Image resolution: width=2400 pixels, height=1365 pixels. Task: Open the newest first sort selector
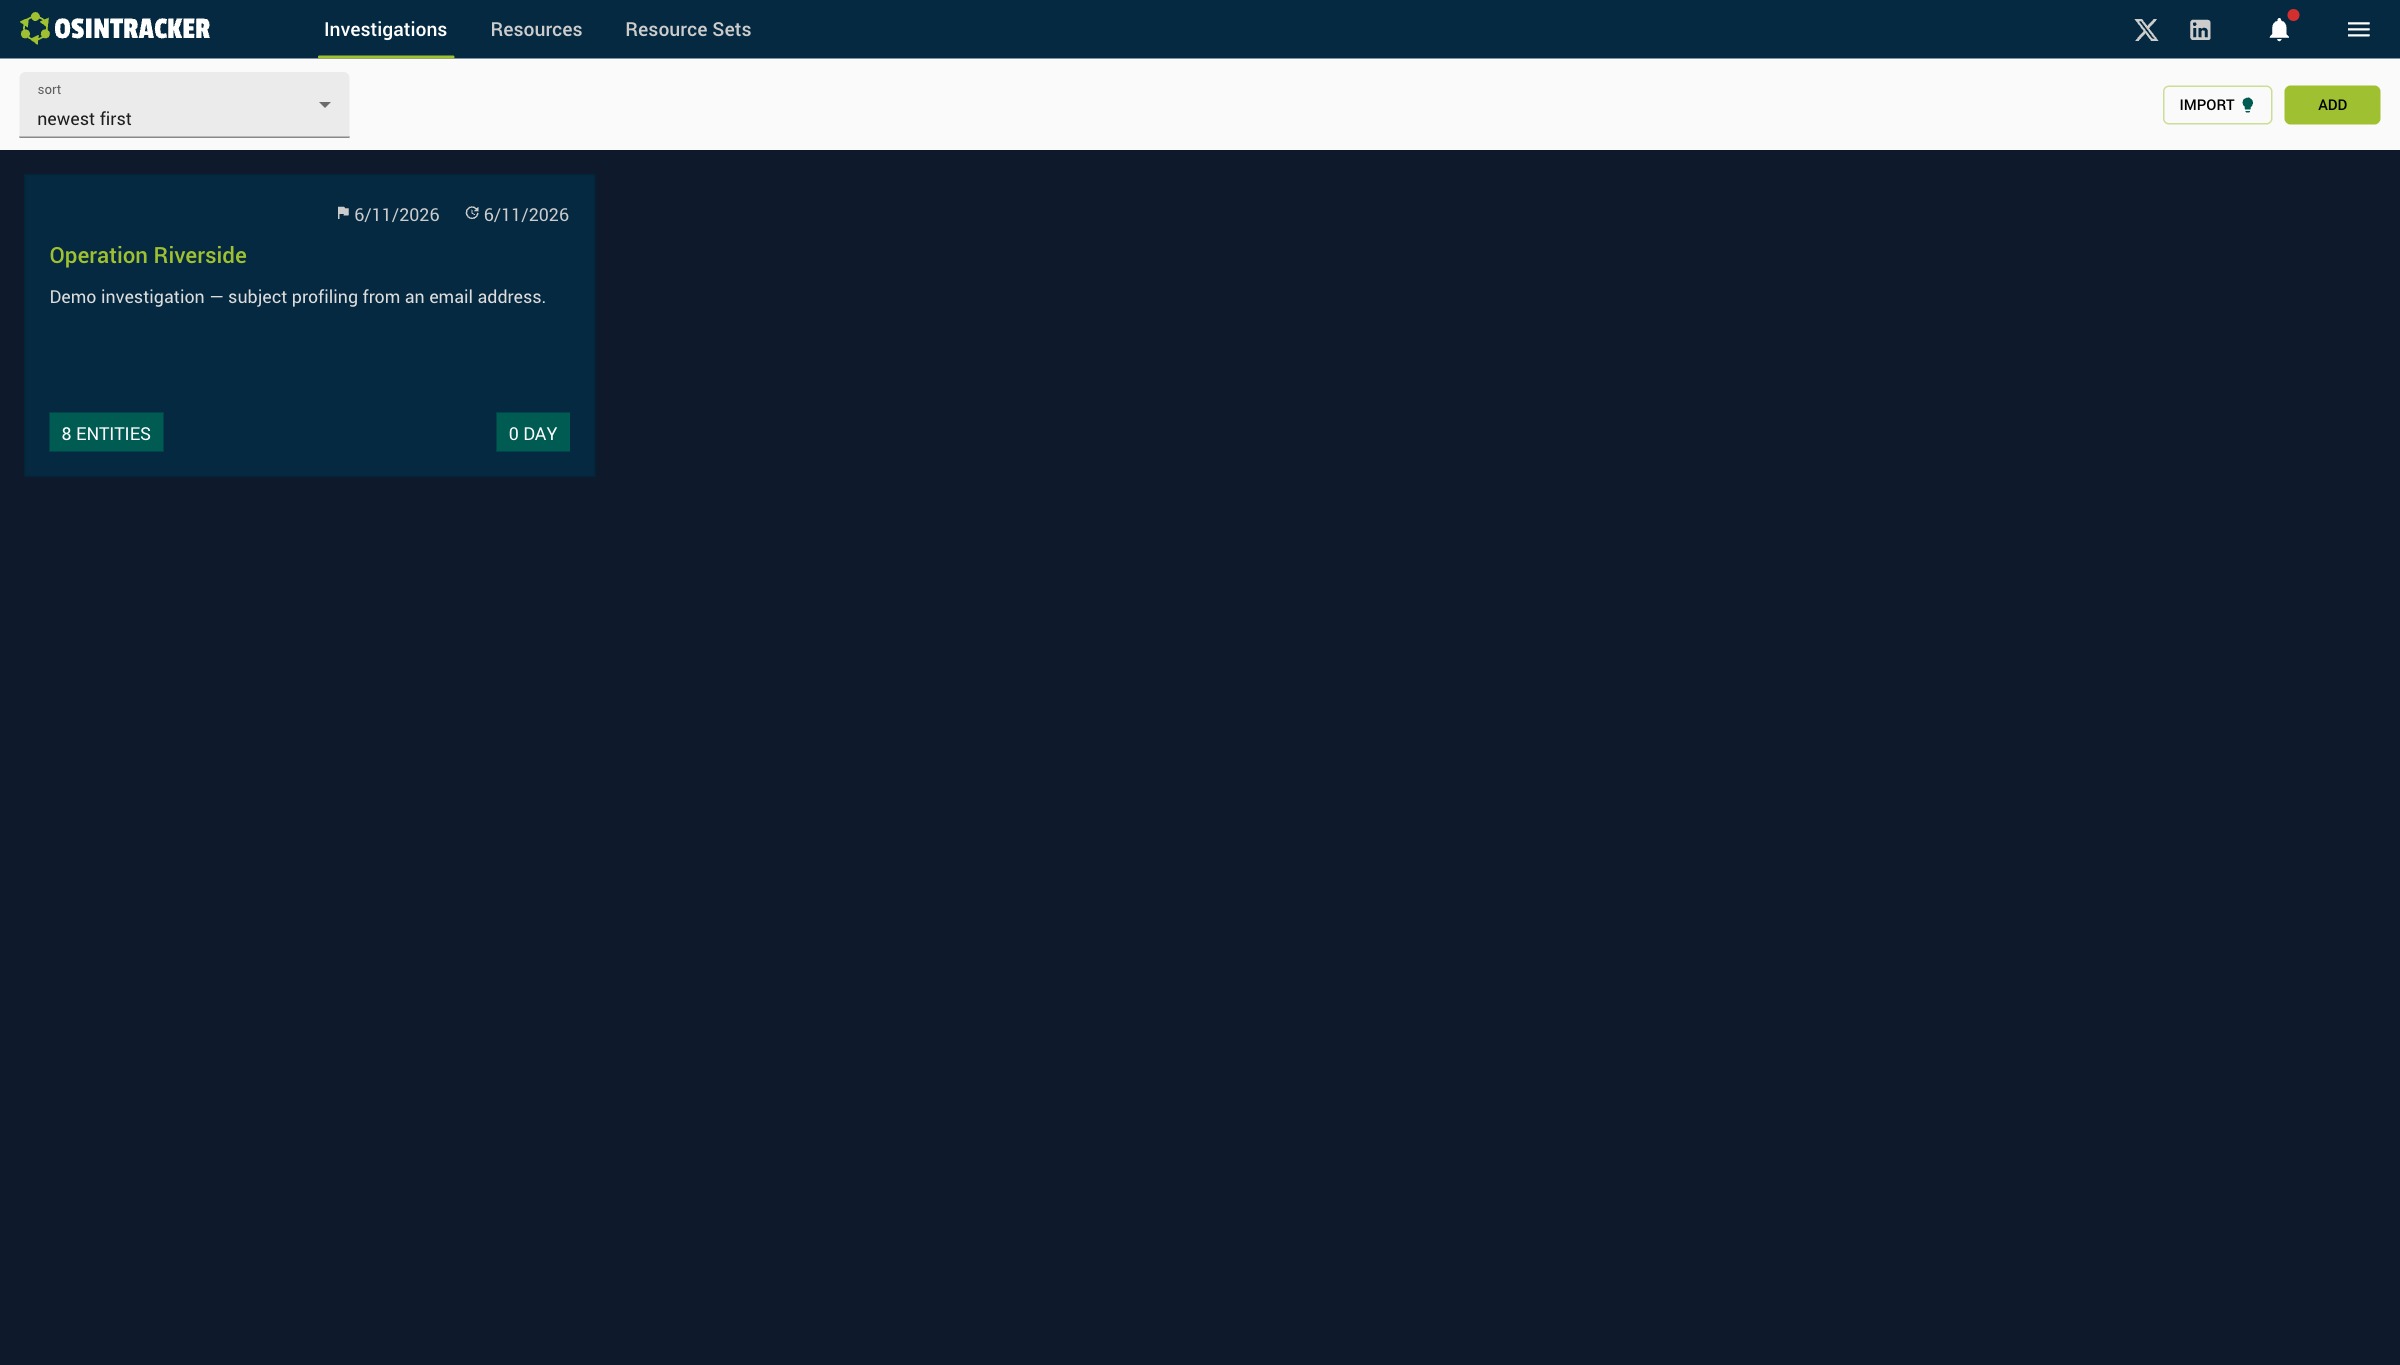click(184, 105)
